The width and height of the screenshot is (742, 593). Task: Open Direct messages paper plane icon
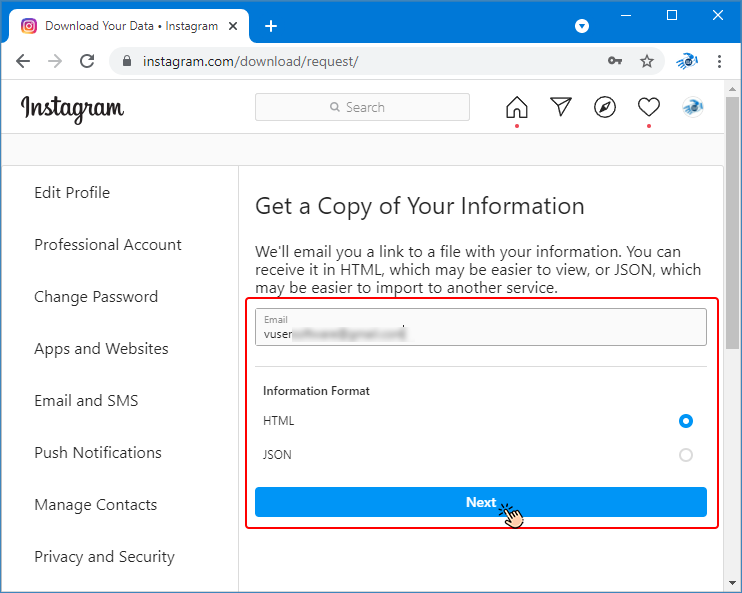point(561,106)
